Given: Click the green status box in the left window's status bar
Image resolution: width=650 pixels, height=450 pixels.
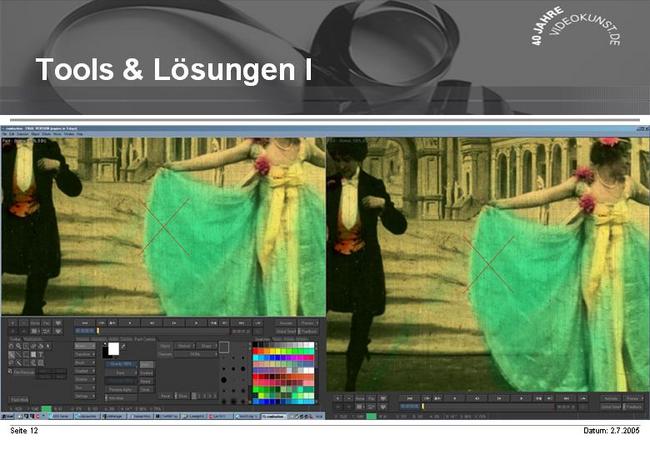Looking at the screenshot, I should (46, 409).
